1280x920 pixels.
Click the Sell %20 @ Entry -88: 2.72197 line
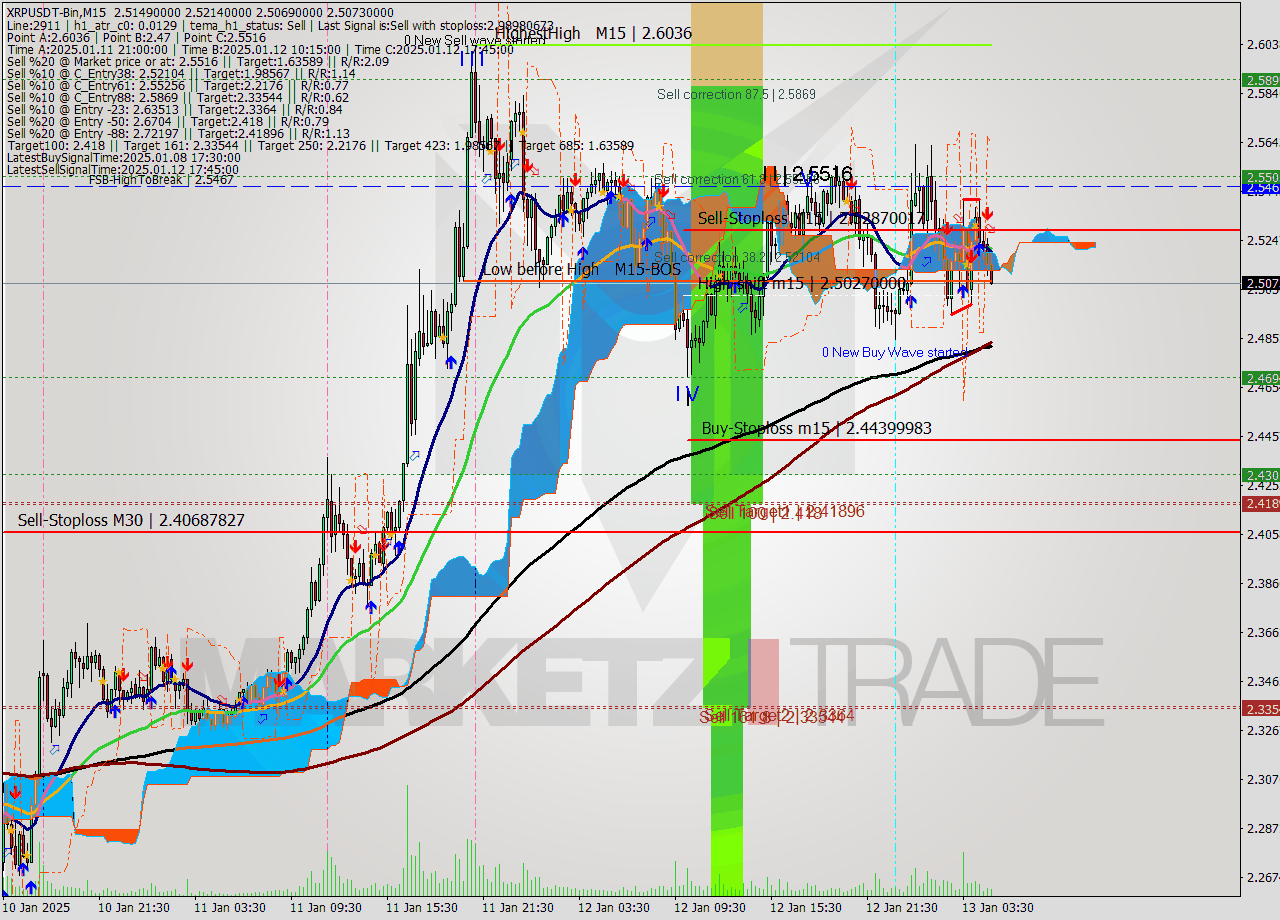tap(178, 133)
